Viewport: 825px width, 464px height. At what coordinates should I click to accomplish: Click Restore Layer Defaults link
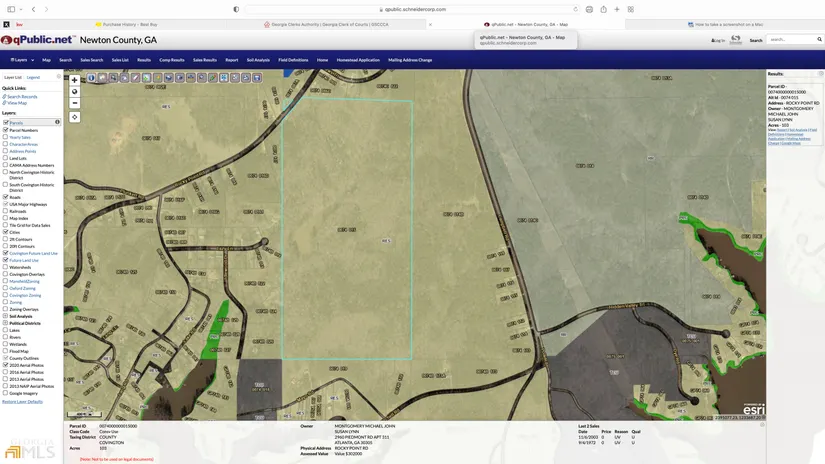click(x=22, y=401)
